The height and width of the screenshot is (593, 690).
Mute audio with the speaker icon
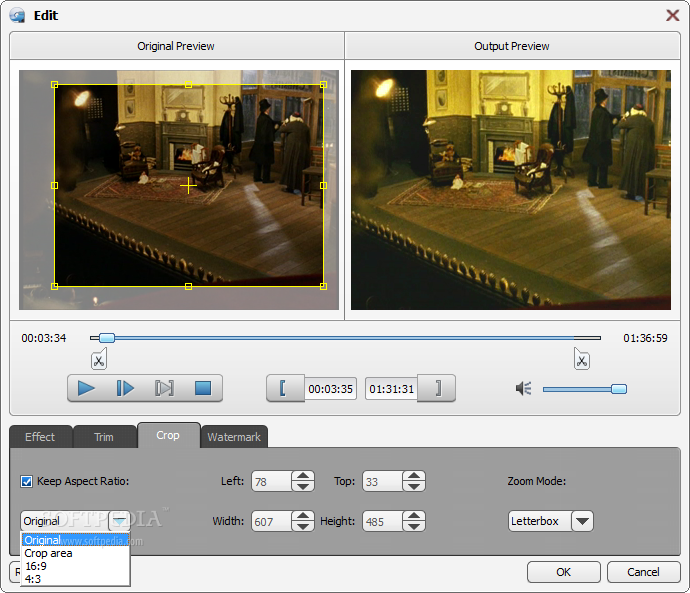[524, 388]
